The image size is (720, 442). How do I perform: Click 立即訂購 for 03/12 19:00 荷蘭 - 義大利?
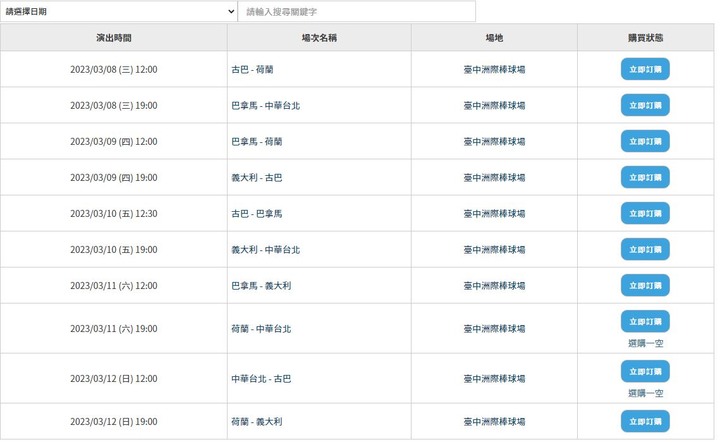645,421
